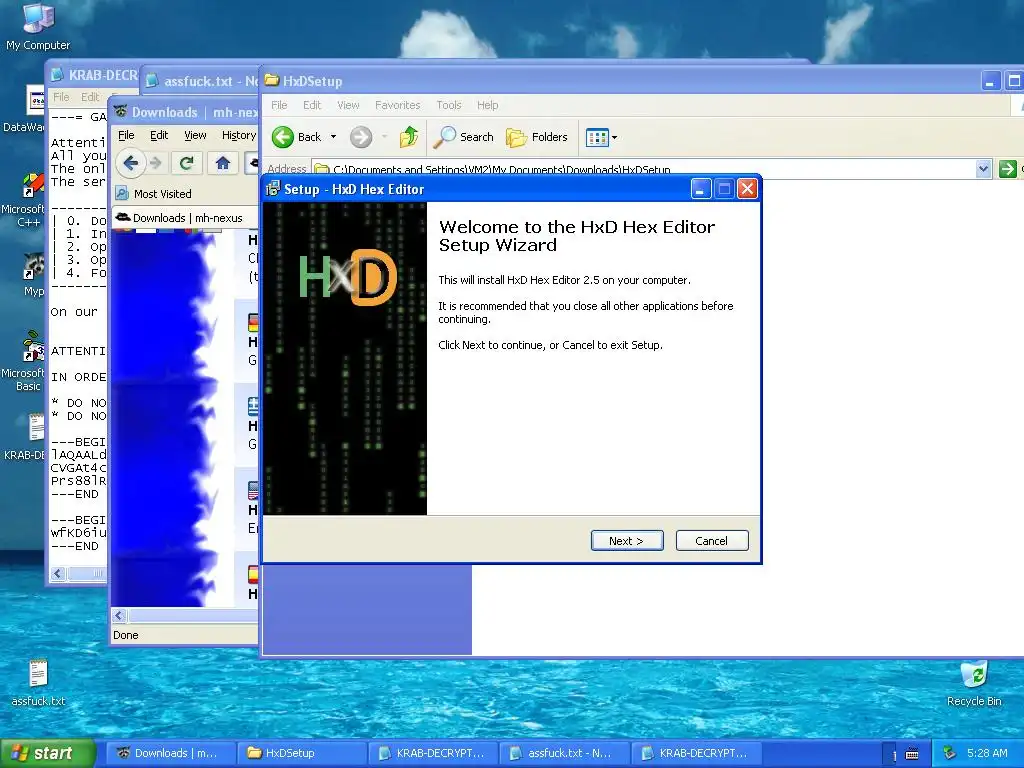1024x768 pixels.
Task: Click left arrow of KRAB-DECRYPT notepad scrollbar
Action: point(57,573)
